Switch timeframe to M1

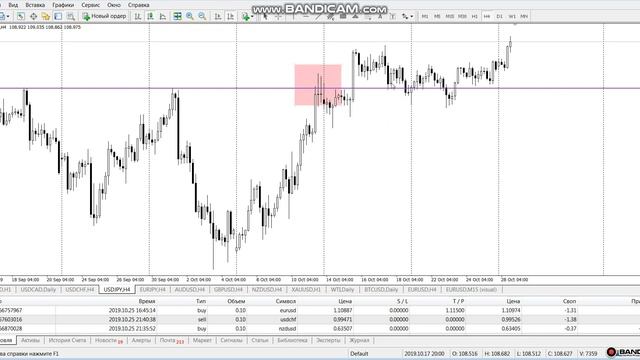425,16
